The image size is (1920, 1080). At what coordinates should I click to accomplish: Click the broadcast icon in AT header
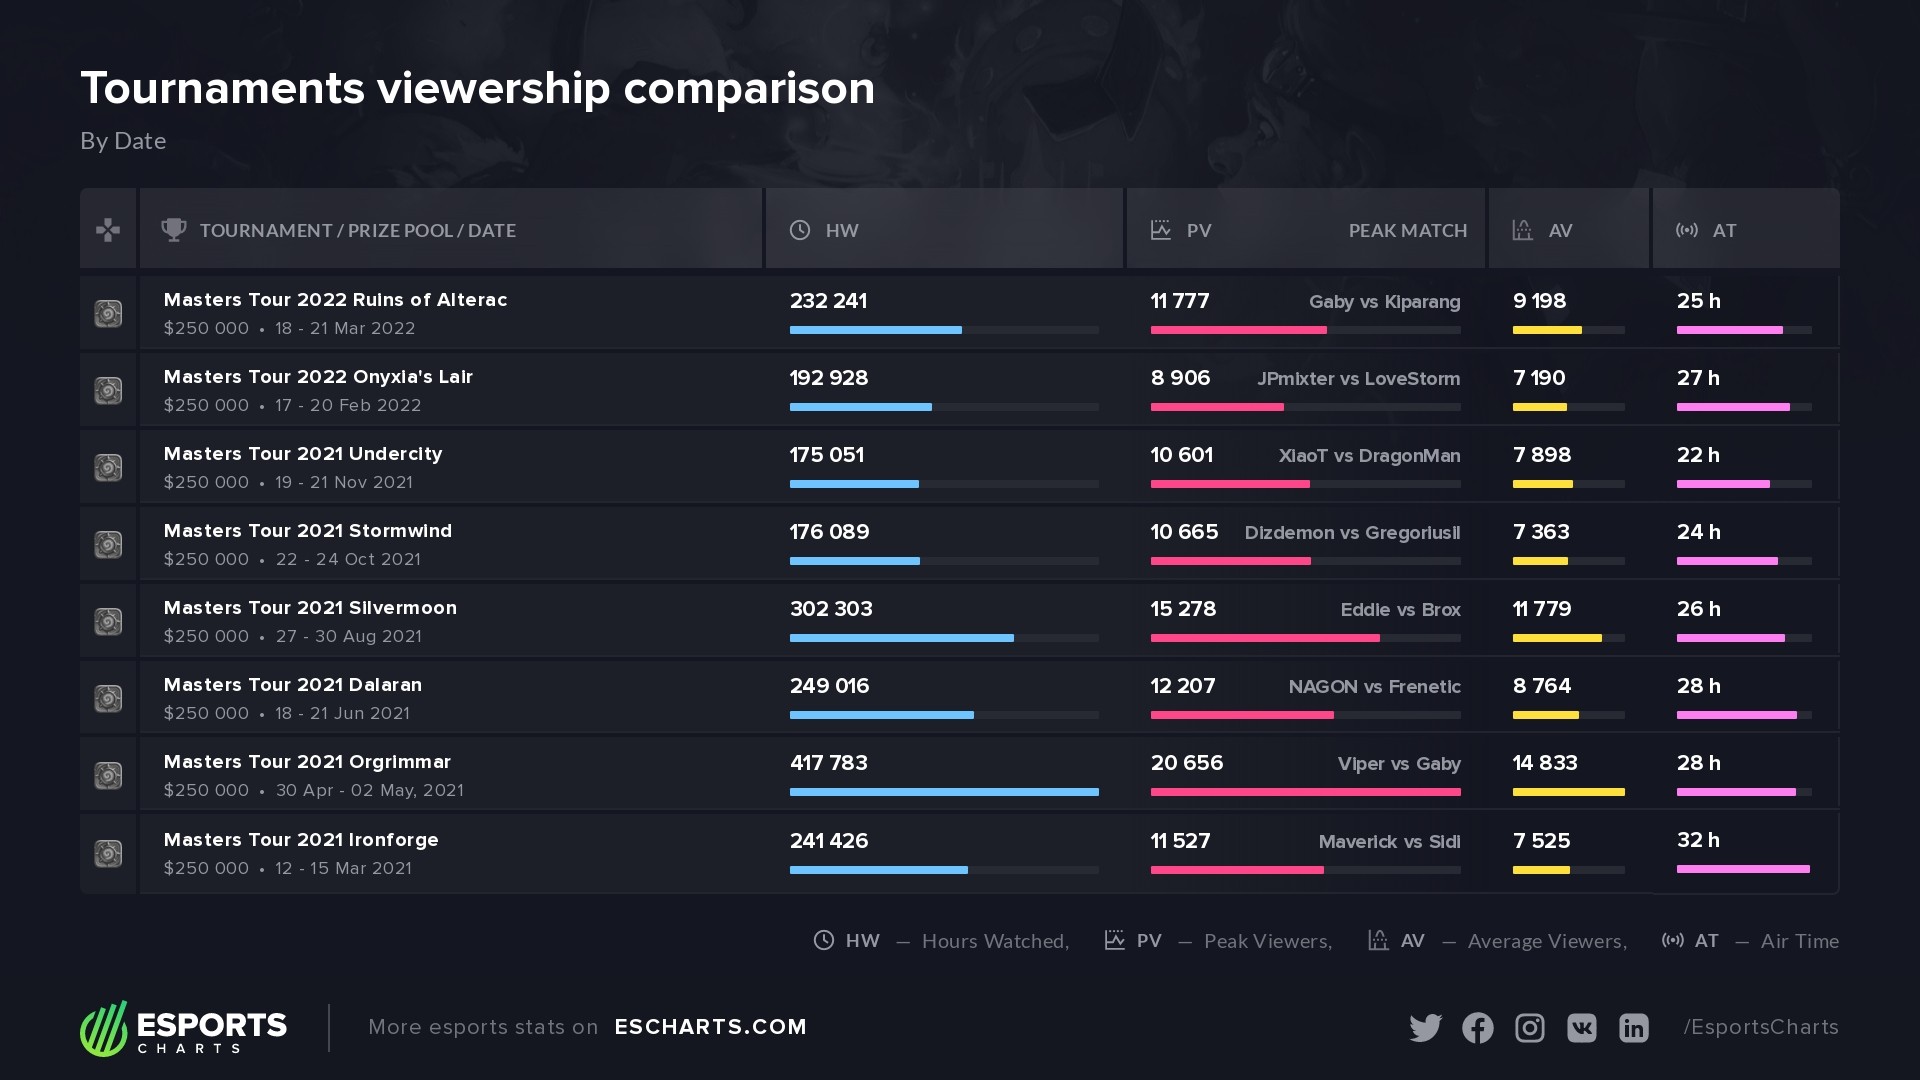click(x=1687, y=230)
